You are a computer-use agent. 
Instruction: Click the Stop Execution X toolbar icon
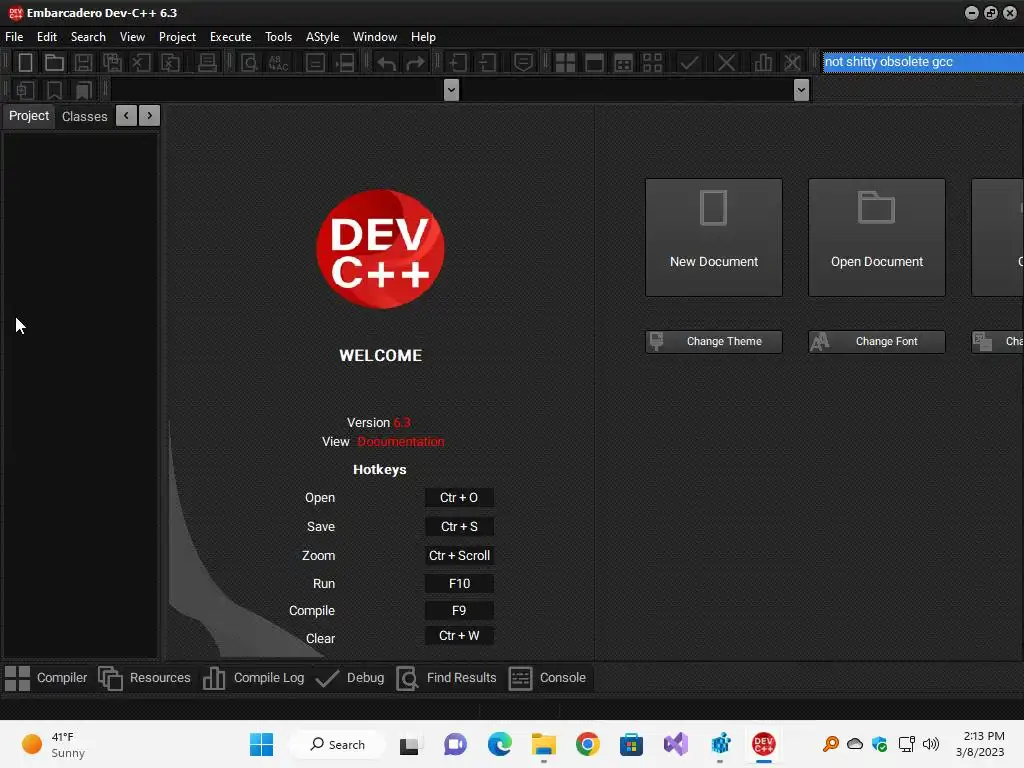pos(726,63)
